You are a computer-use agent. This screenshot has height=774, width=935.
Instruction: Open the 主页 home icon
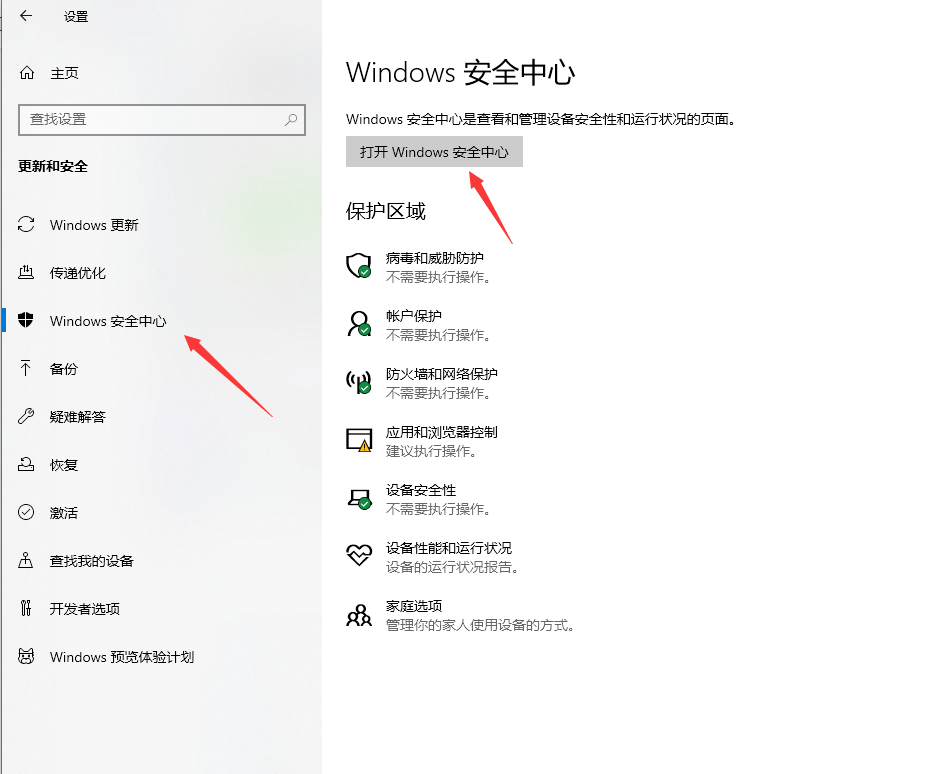pyautogui.click(x=27, y=73)
